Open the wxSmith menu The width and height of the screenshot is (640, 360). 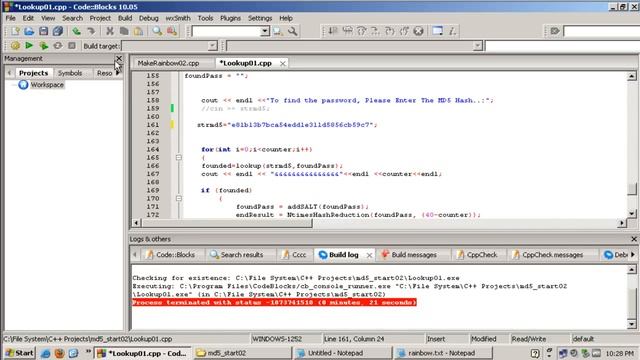[x=178, y=18]
